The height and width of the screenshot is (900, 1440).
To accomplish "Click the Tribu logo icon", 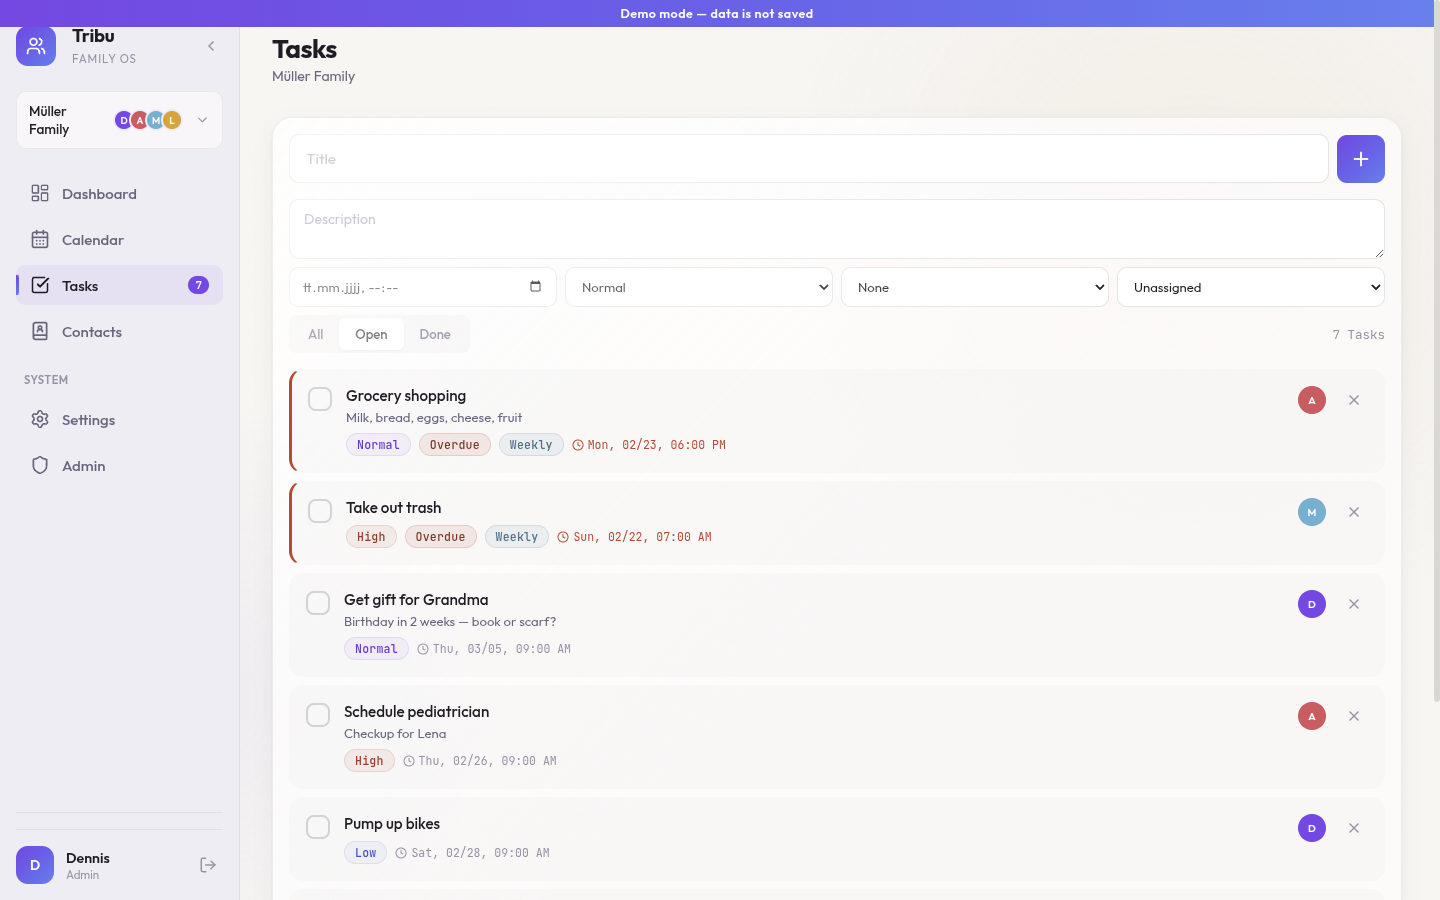I will (x=36, y=46).
